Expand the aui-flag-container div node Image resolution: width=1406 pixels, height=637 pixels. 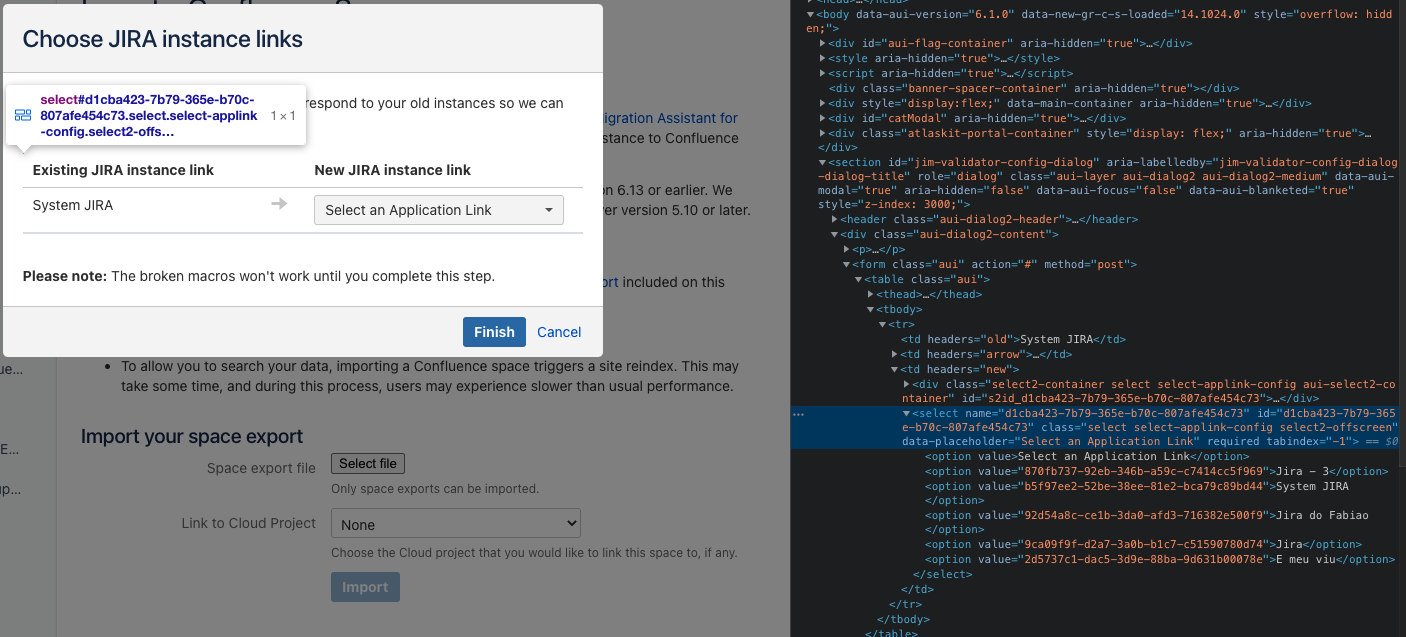(x=822, y=43)
